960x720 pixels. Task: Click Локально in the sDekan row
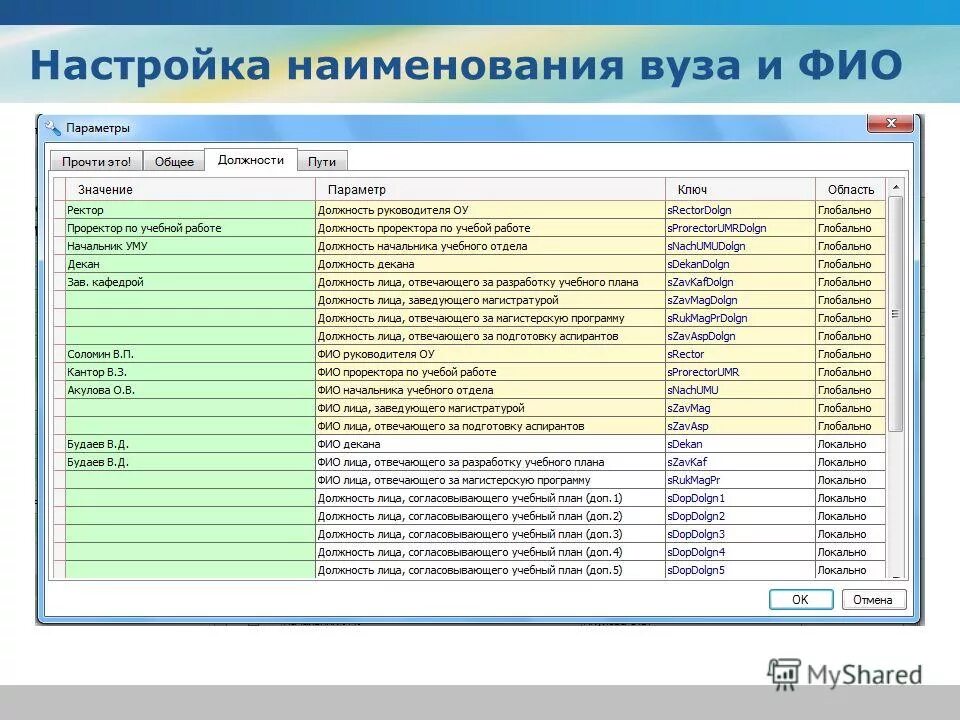click(x=850, y=444)
